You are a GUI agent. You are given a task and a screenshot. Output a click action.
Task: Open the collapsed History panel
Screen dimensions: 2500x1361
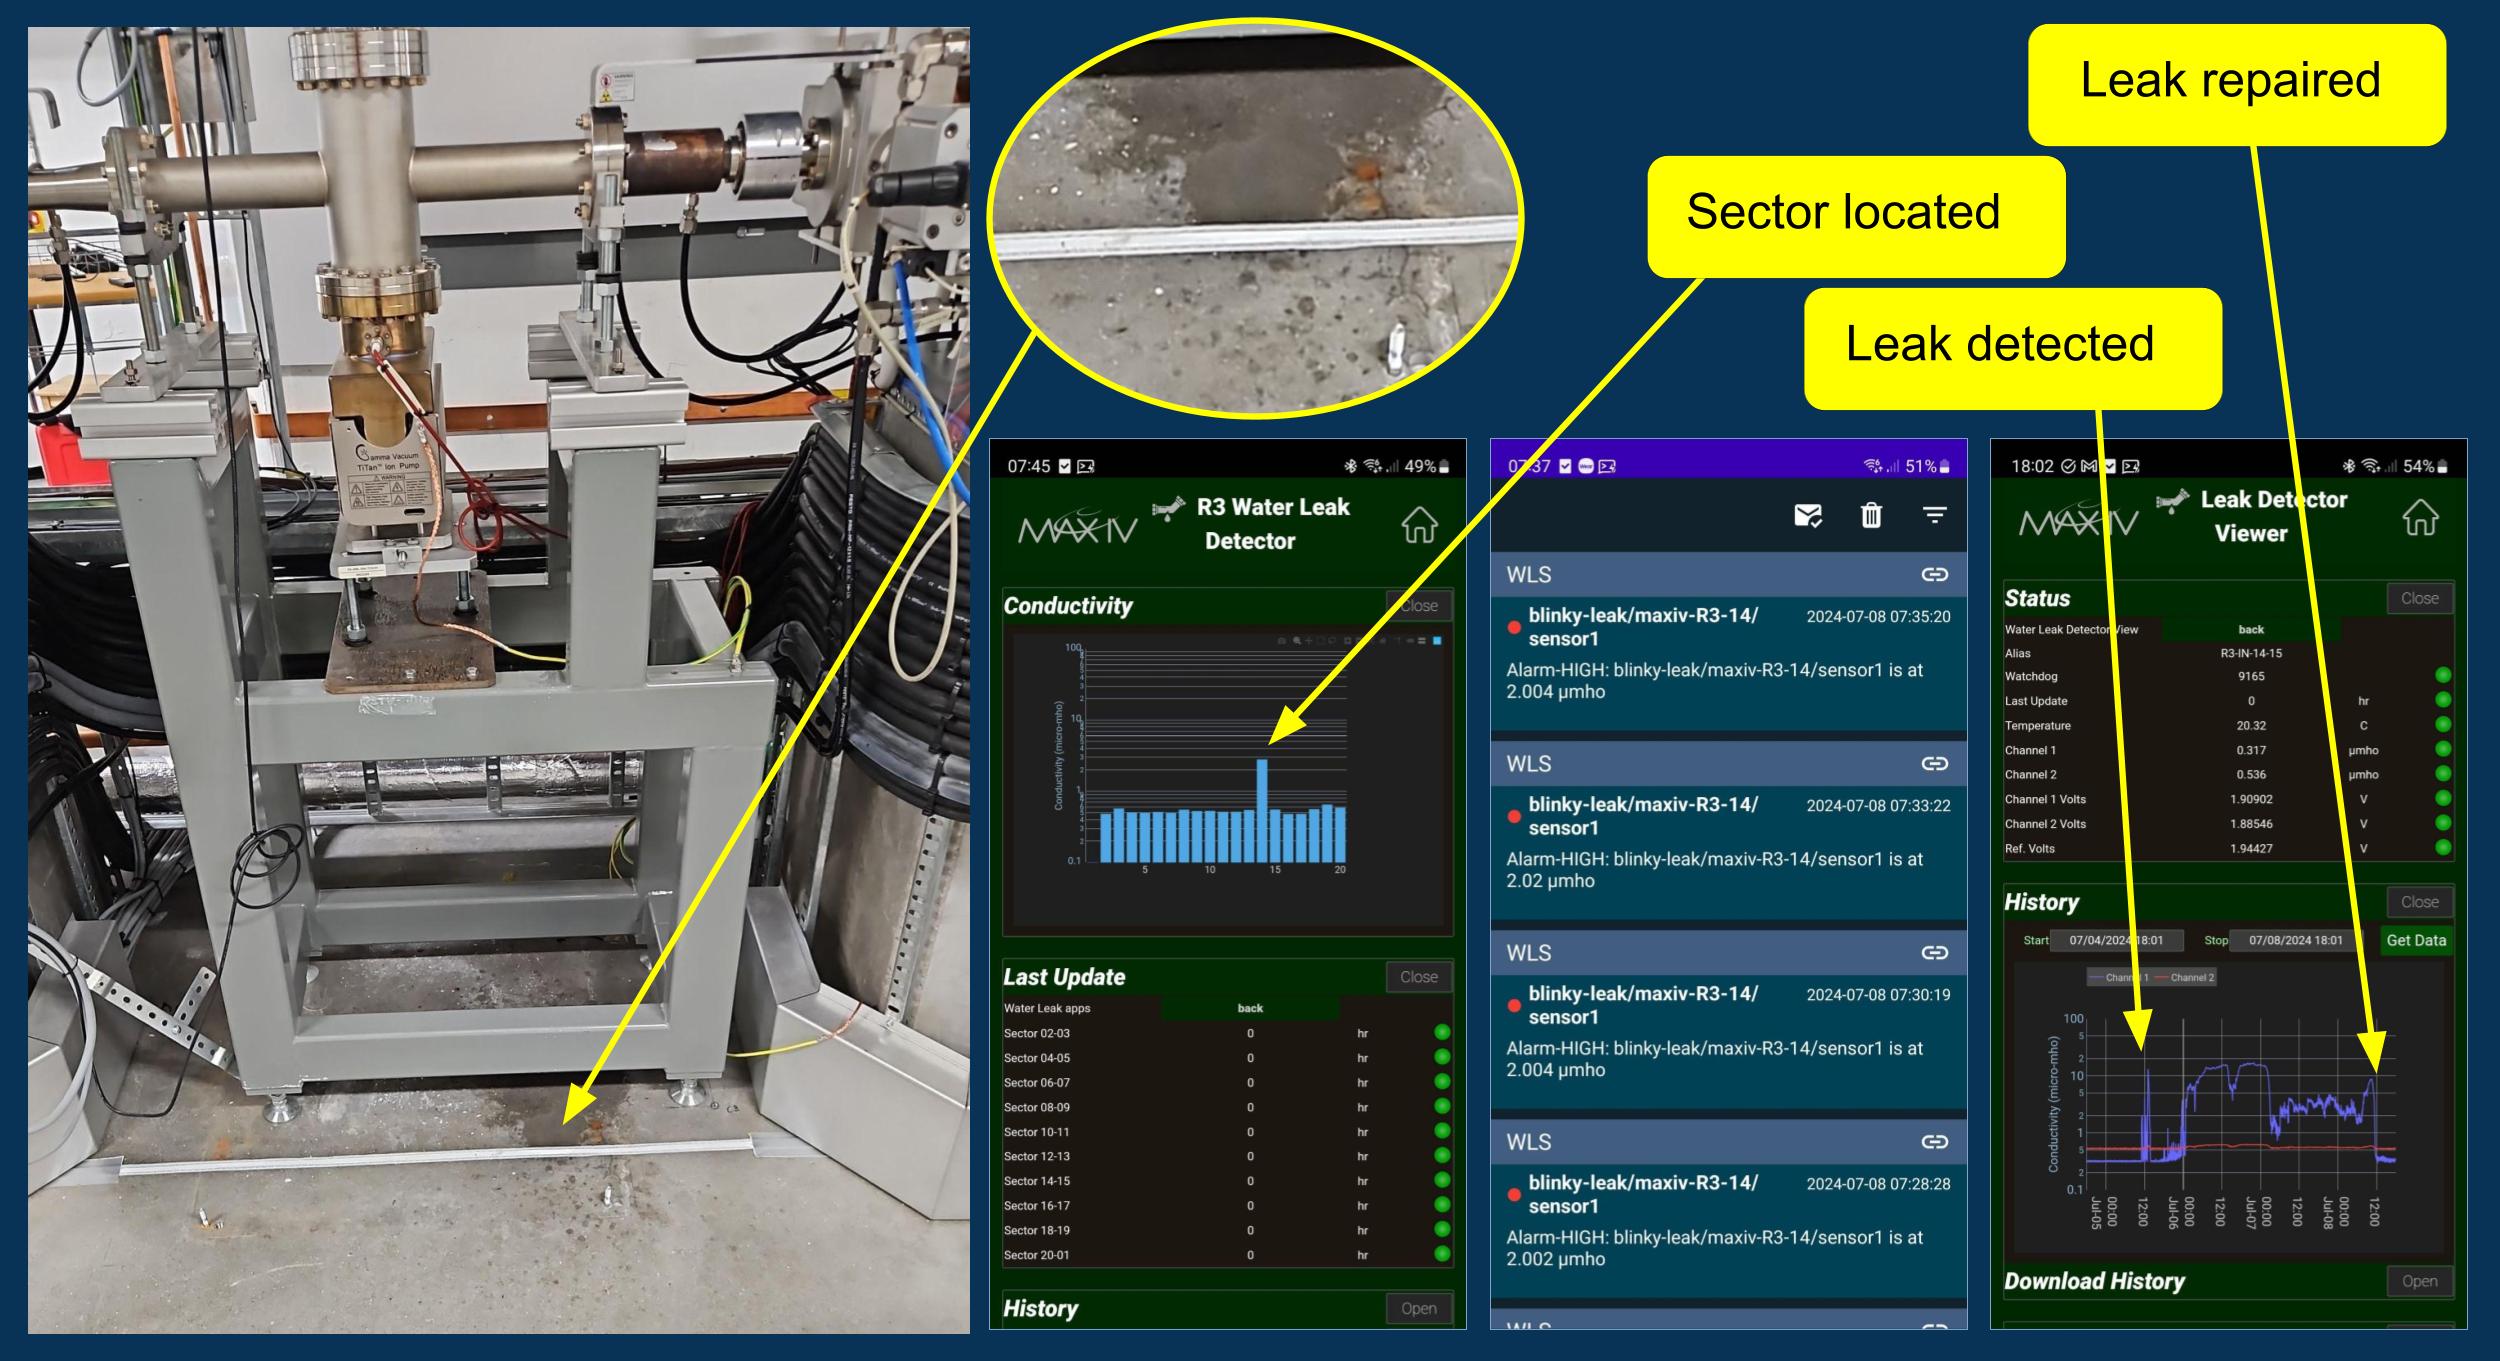(1418, 1308)
